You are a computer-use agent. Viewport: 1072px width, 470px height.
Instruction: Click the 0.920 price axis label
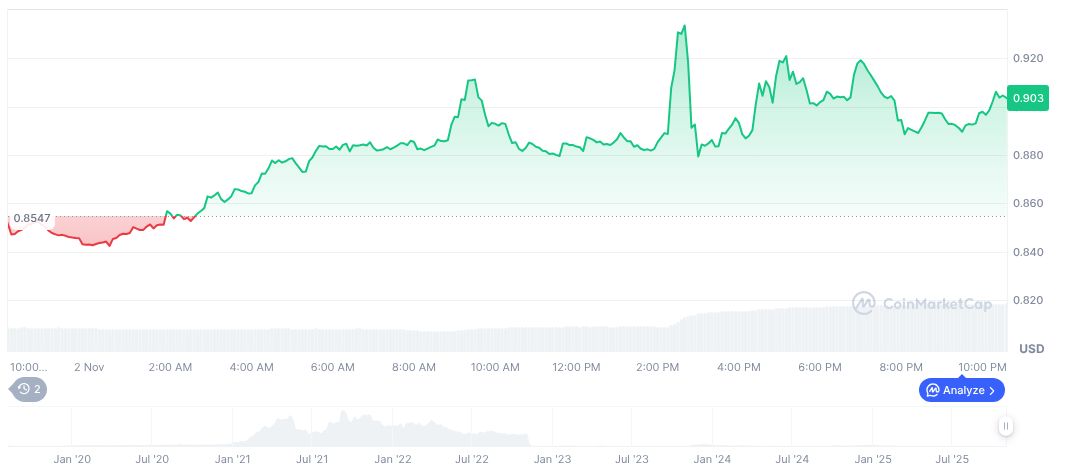coord(1028,59)
